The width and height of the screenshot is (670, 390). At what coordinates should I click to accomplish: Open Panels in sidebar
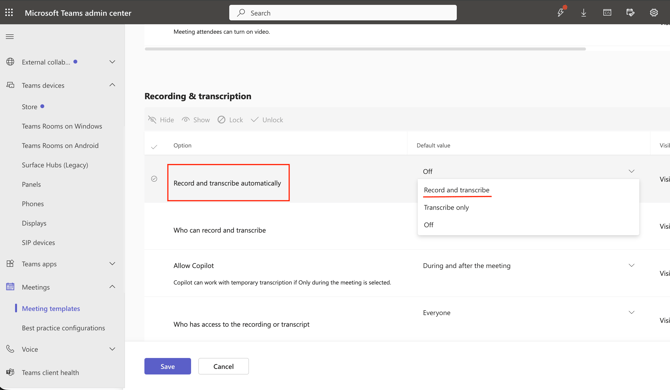[31, 185]
